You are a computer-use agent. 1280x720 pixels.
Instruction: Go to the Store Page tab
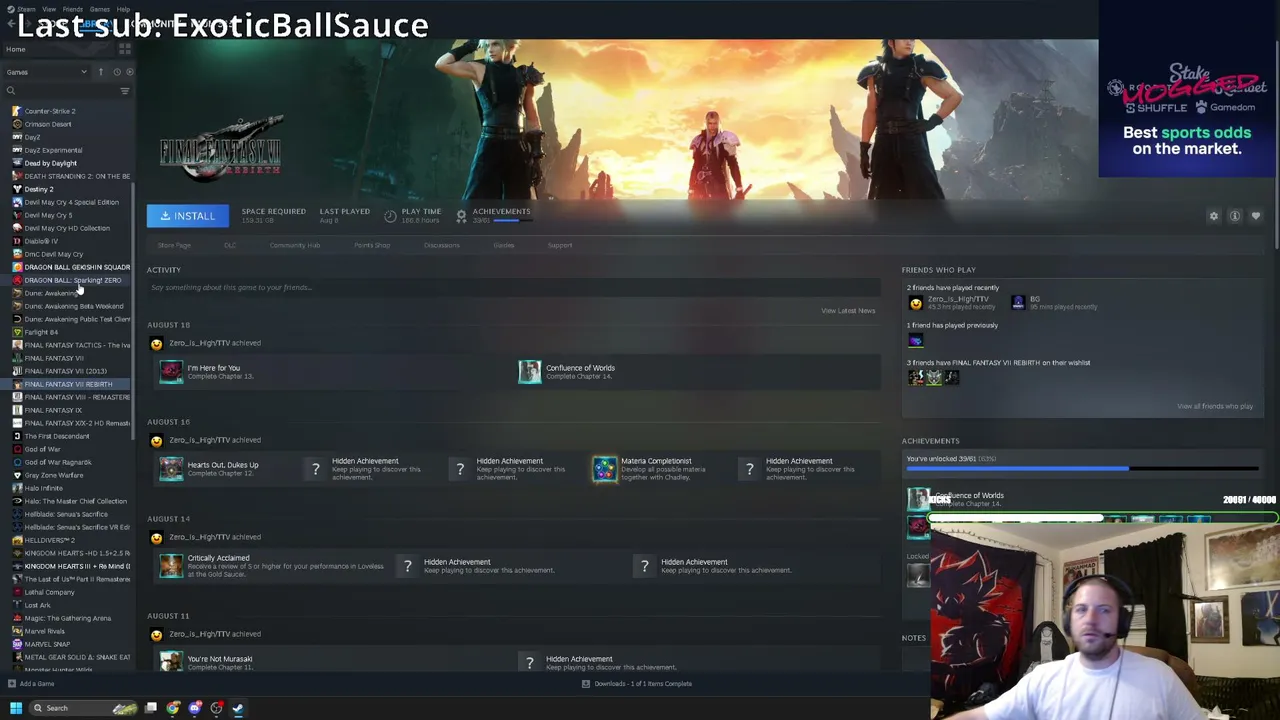[174, 246]
